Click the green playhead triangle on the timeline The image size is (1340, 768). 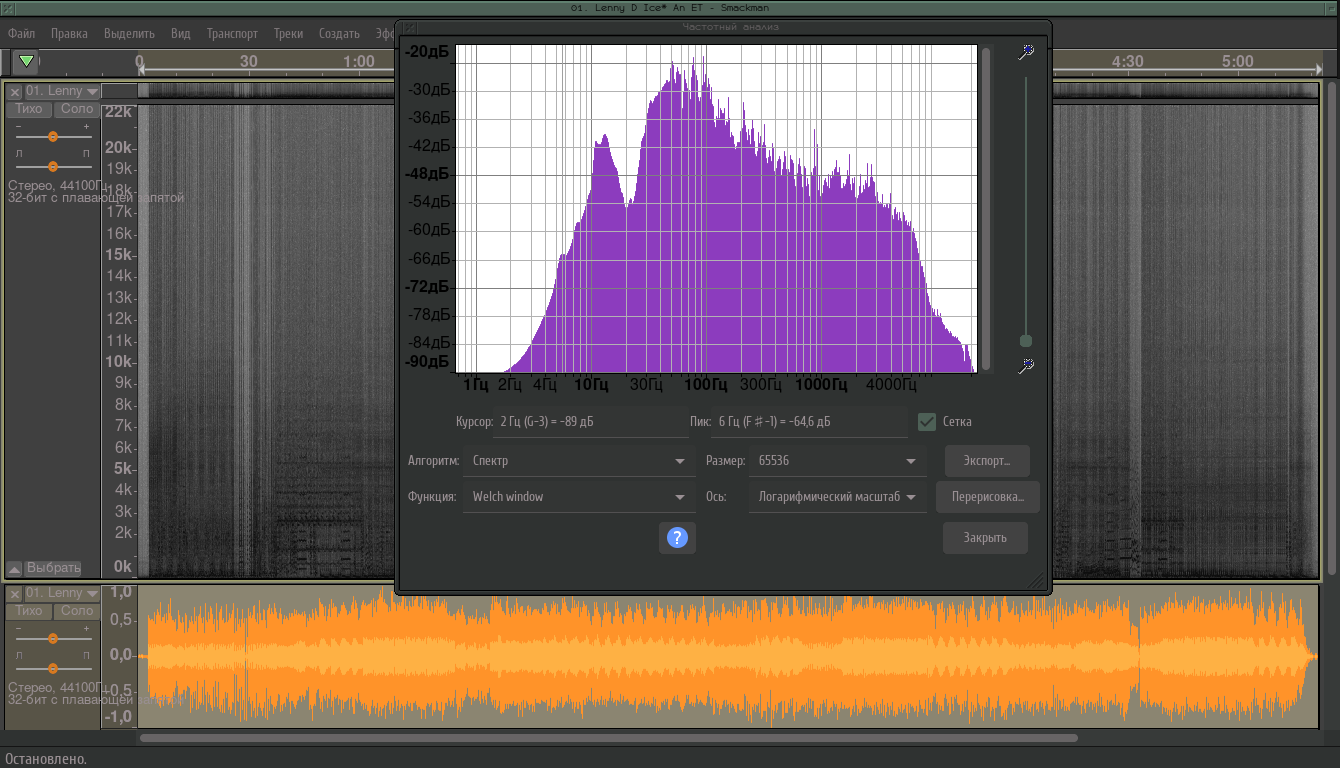(x=26, y=61)
